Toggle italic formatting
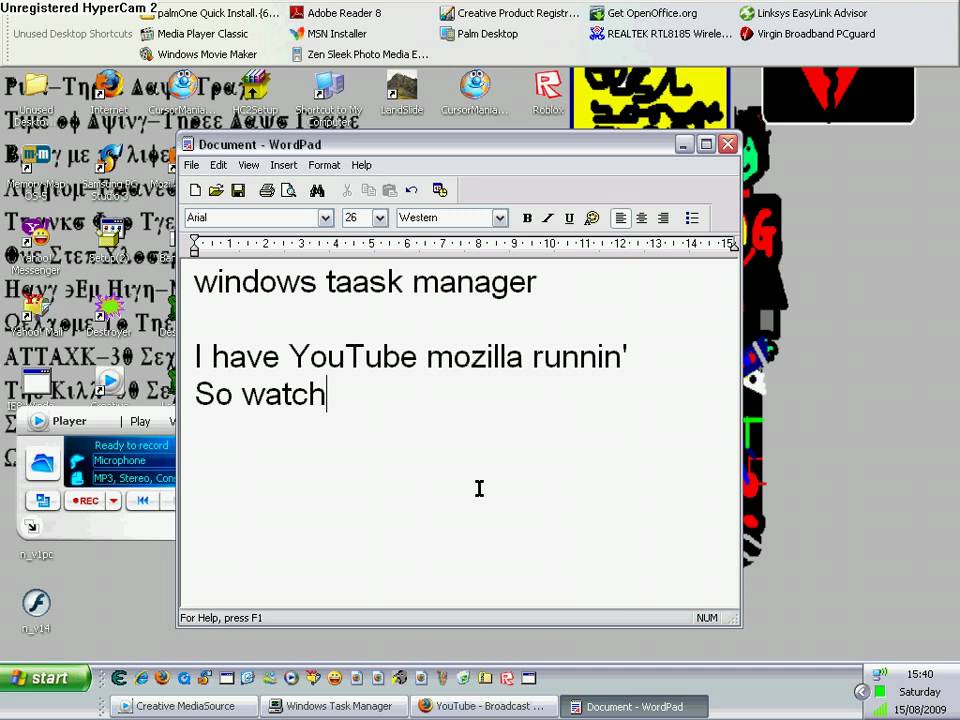960x720 pixels. pos(548,218)
